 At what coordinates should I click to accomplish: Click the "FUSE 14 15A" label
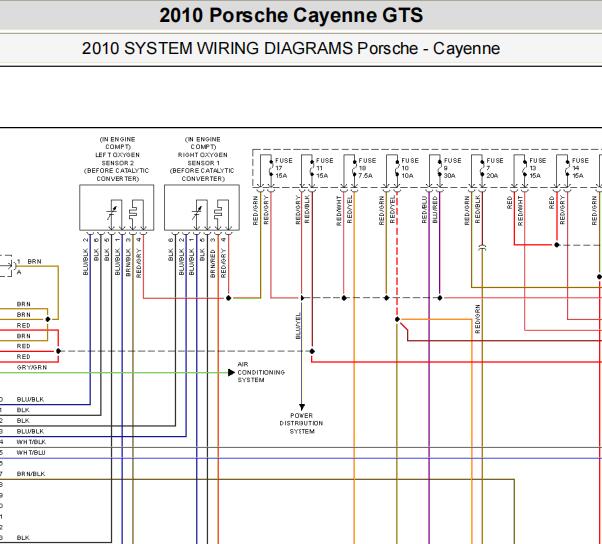pos(580,168)
